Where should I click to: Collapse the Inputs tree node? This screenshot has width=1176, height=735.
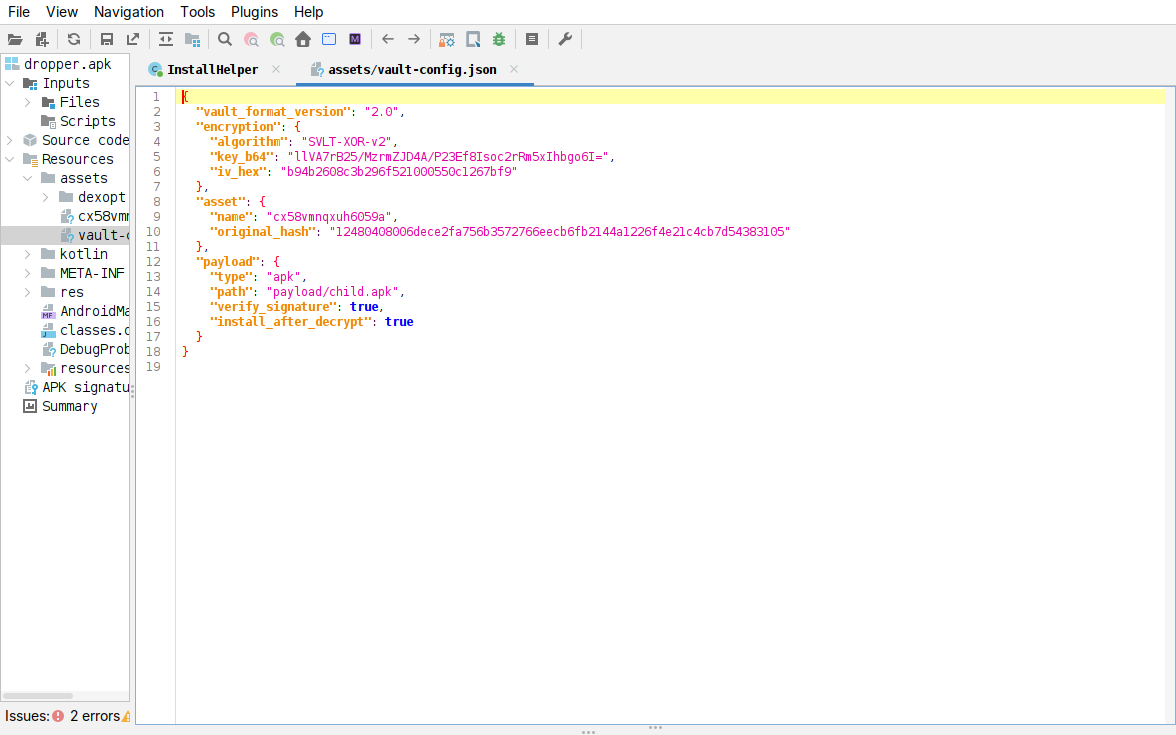pyautogui.click(x=10, y=83)
